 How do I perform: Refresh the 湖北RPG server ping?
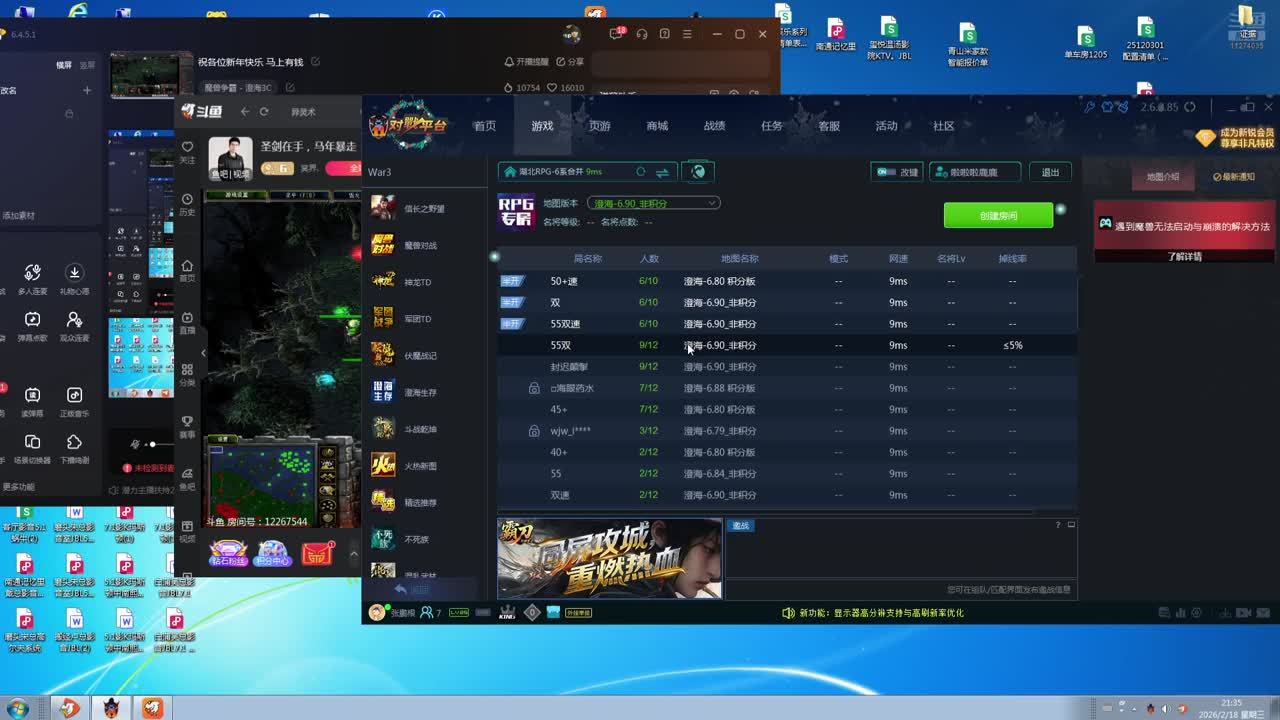(641, 172)
